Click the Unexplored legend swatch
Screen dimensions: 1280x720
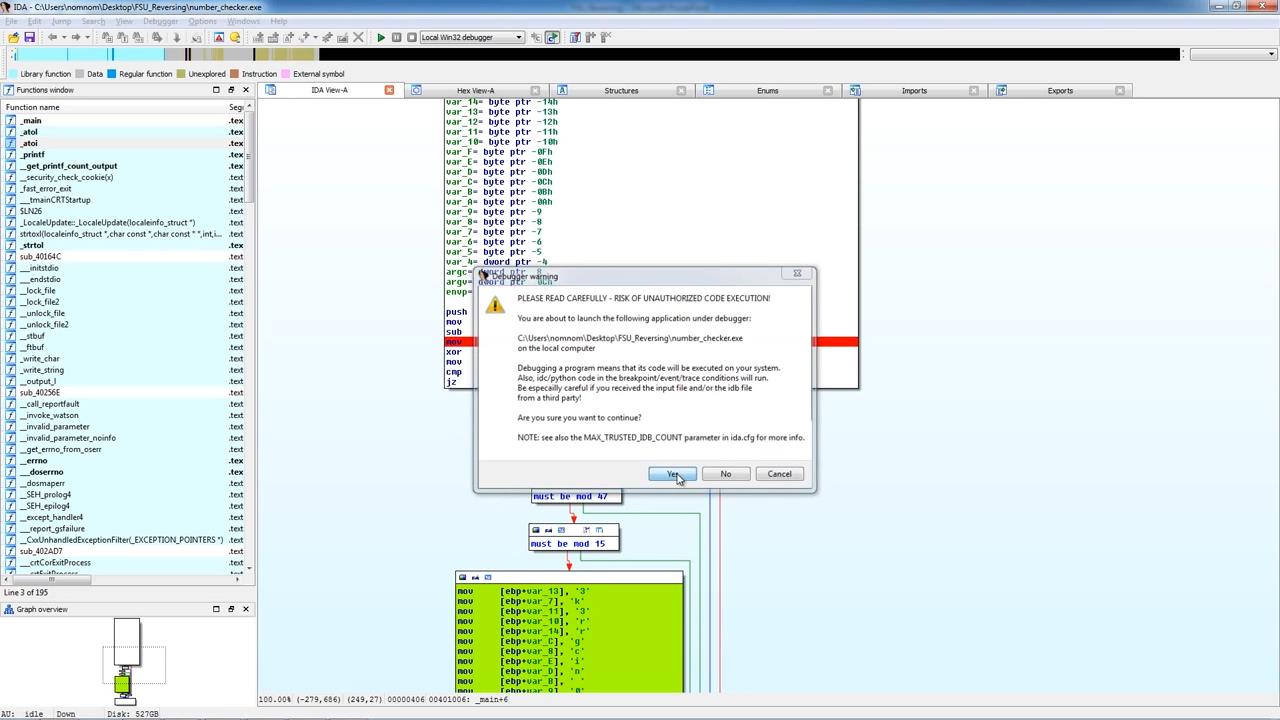click(181, 74)
